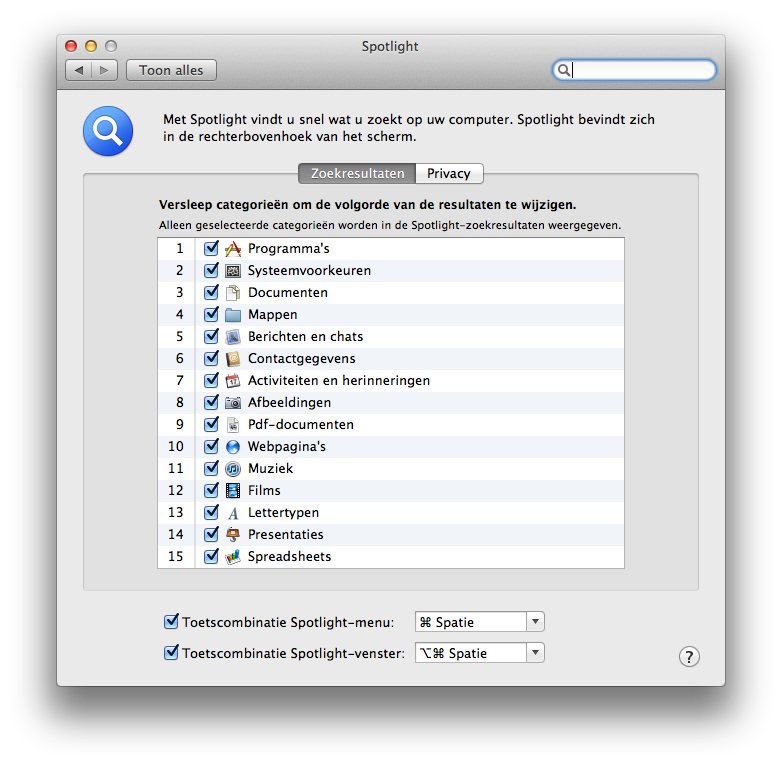The image size is (782, 765).
Task: Click the Programma's category icon
Action: [x=233, y=249]
